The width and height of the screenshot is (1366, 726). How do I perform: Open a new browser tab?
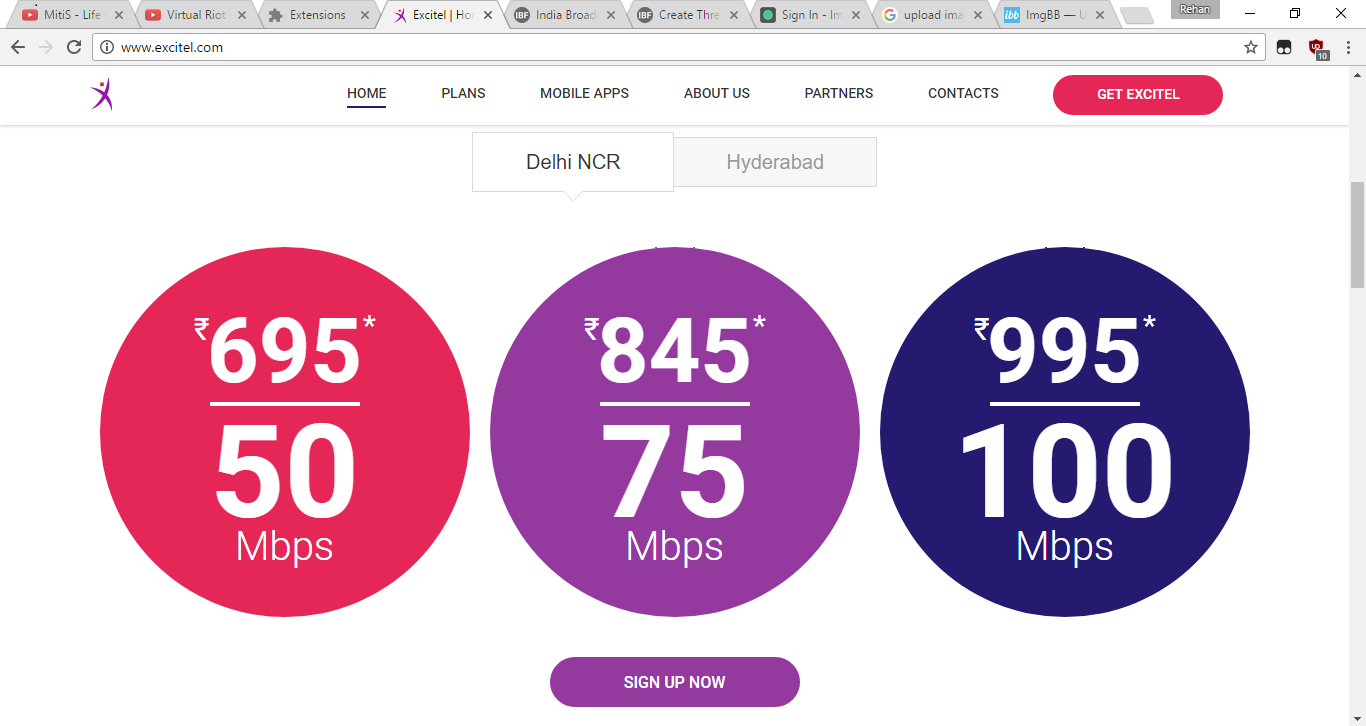click(1137, 16)
